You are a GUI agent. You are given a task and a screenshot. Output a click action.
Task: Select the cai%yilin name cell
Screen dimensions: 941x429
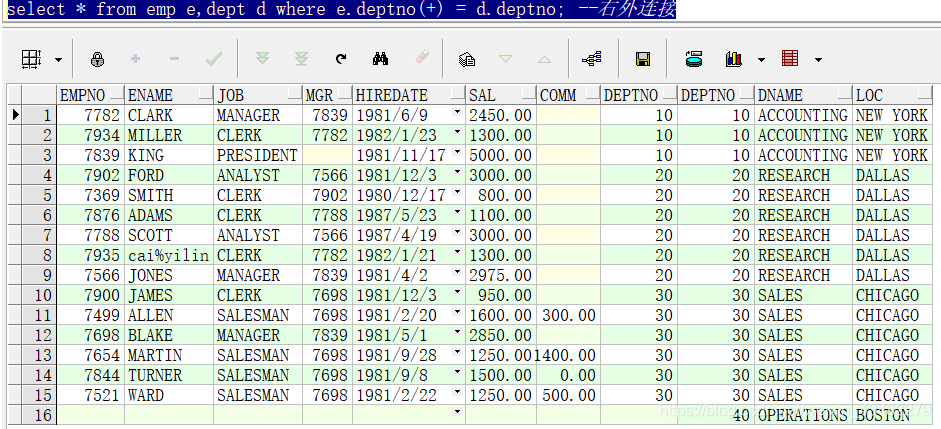pos(169,255)
